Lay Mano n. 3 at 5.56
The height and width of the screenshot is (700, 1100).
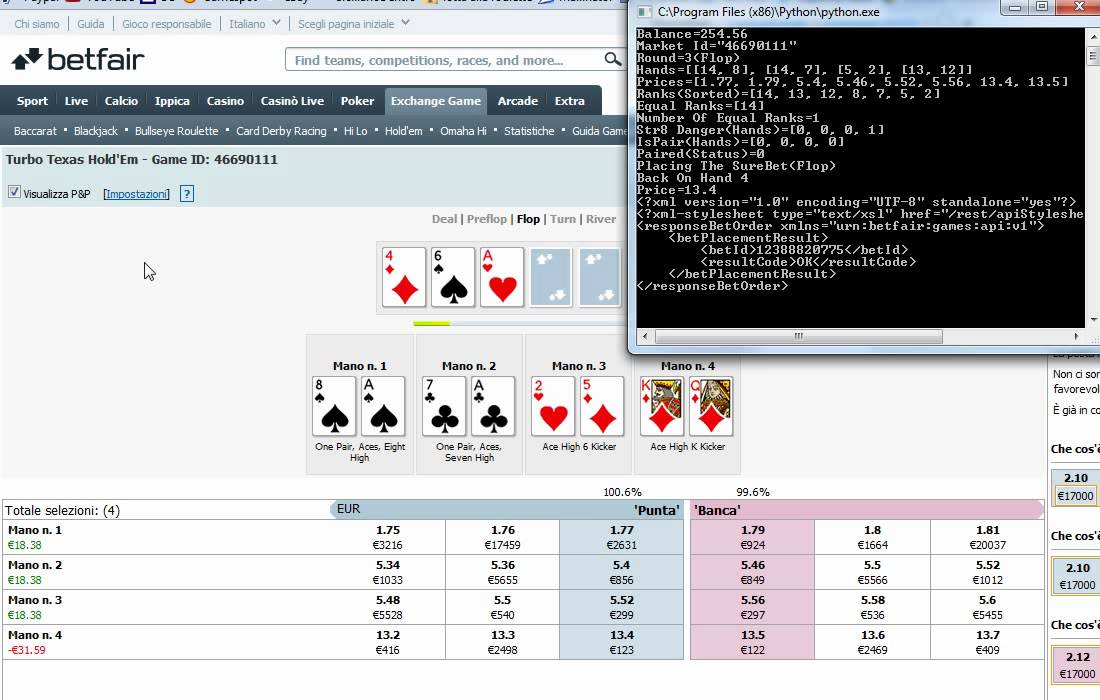(753, 607)
